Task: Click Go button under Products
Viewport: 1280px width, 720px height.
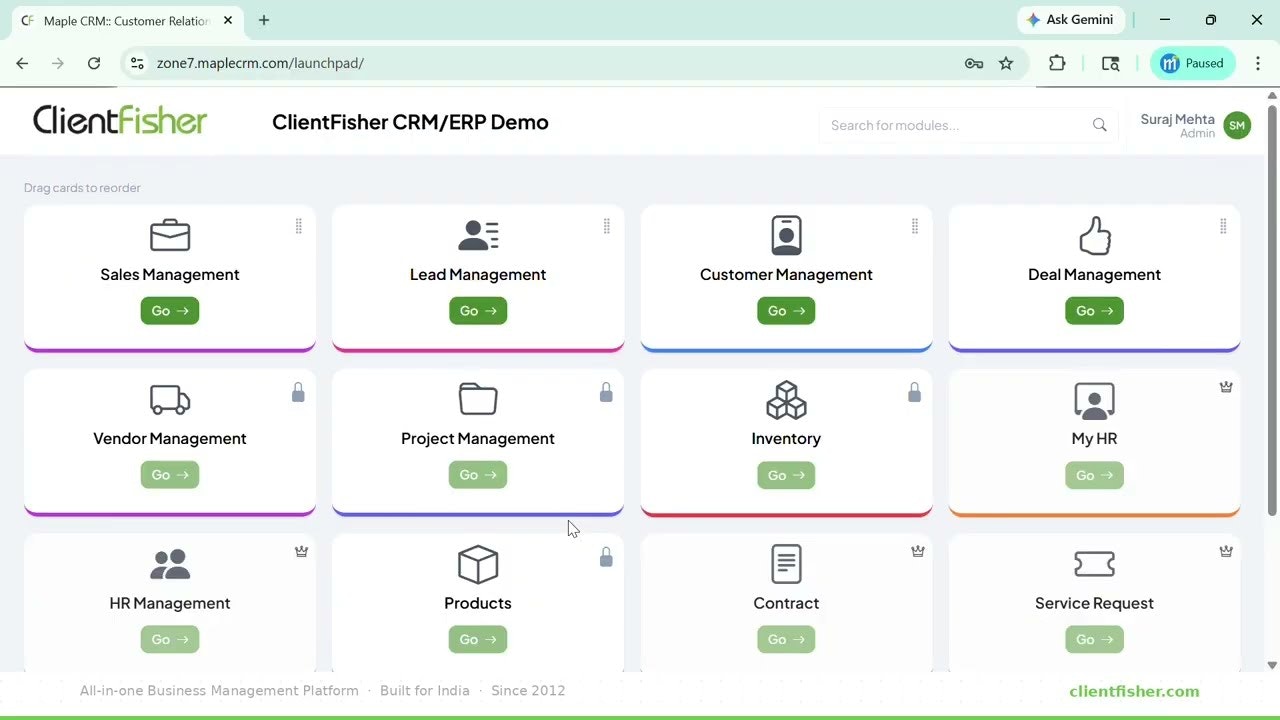Action: (x=478, y=639)
